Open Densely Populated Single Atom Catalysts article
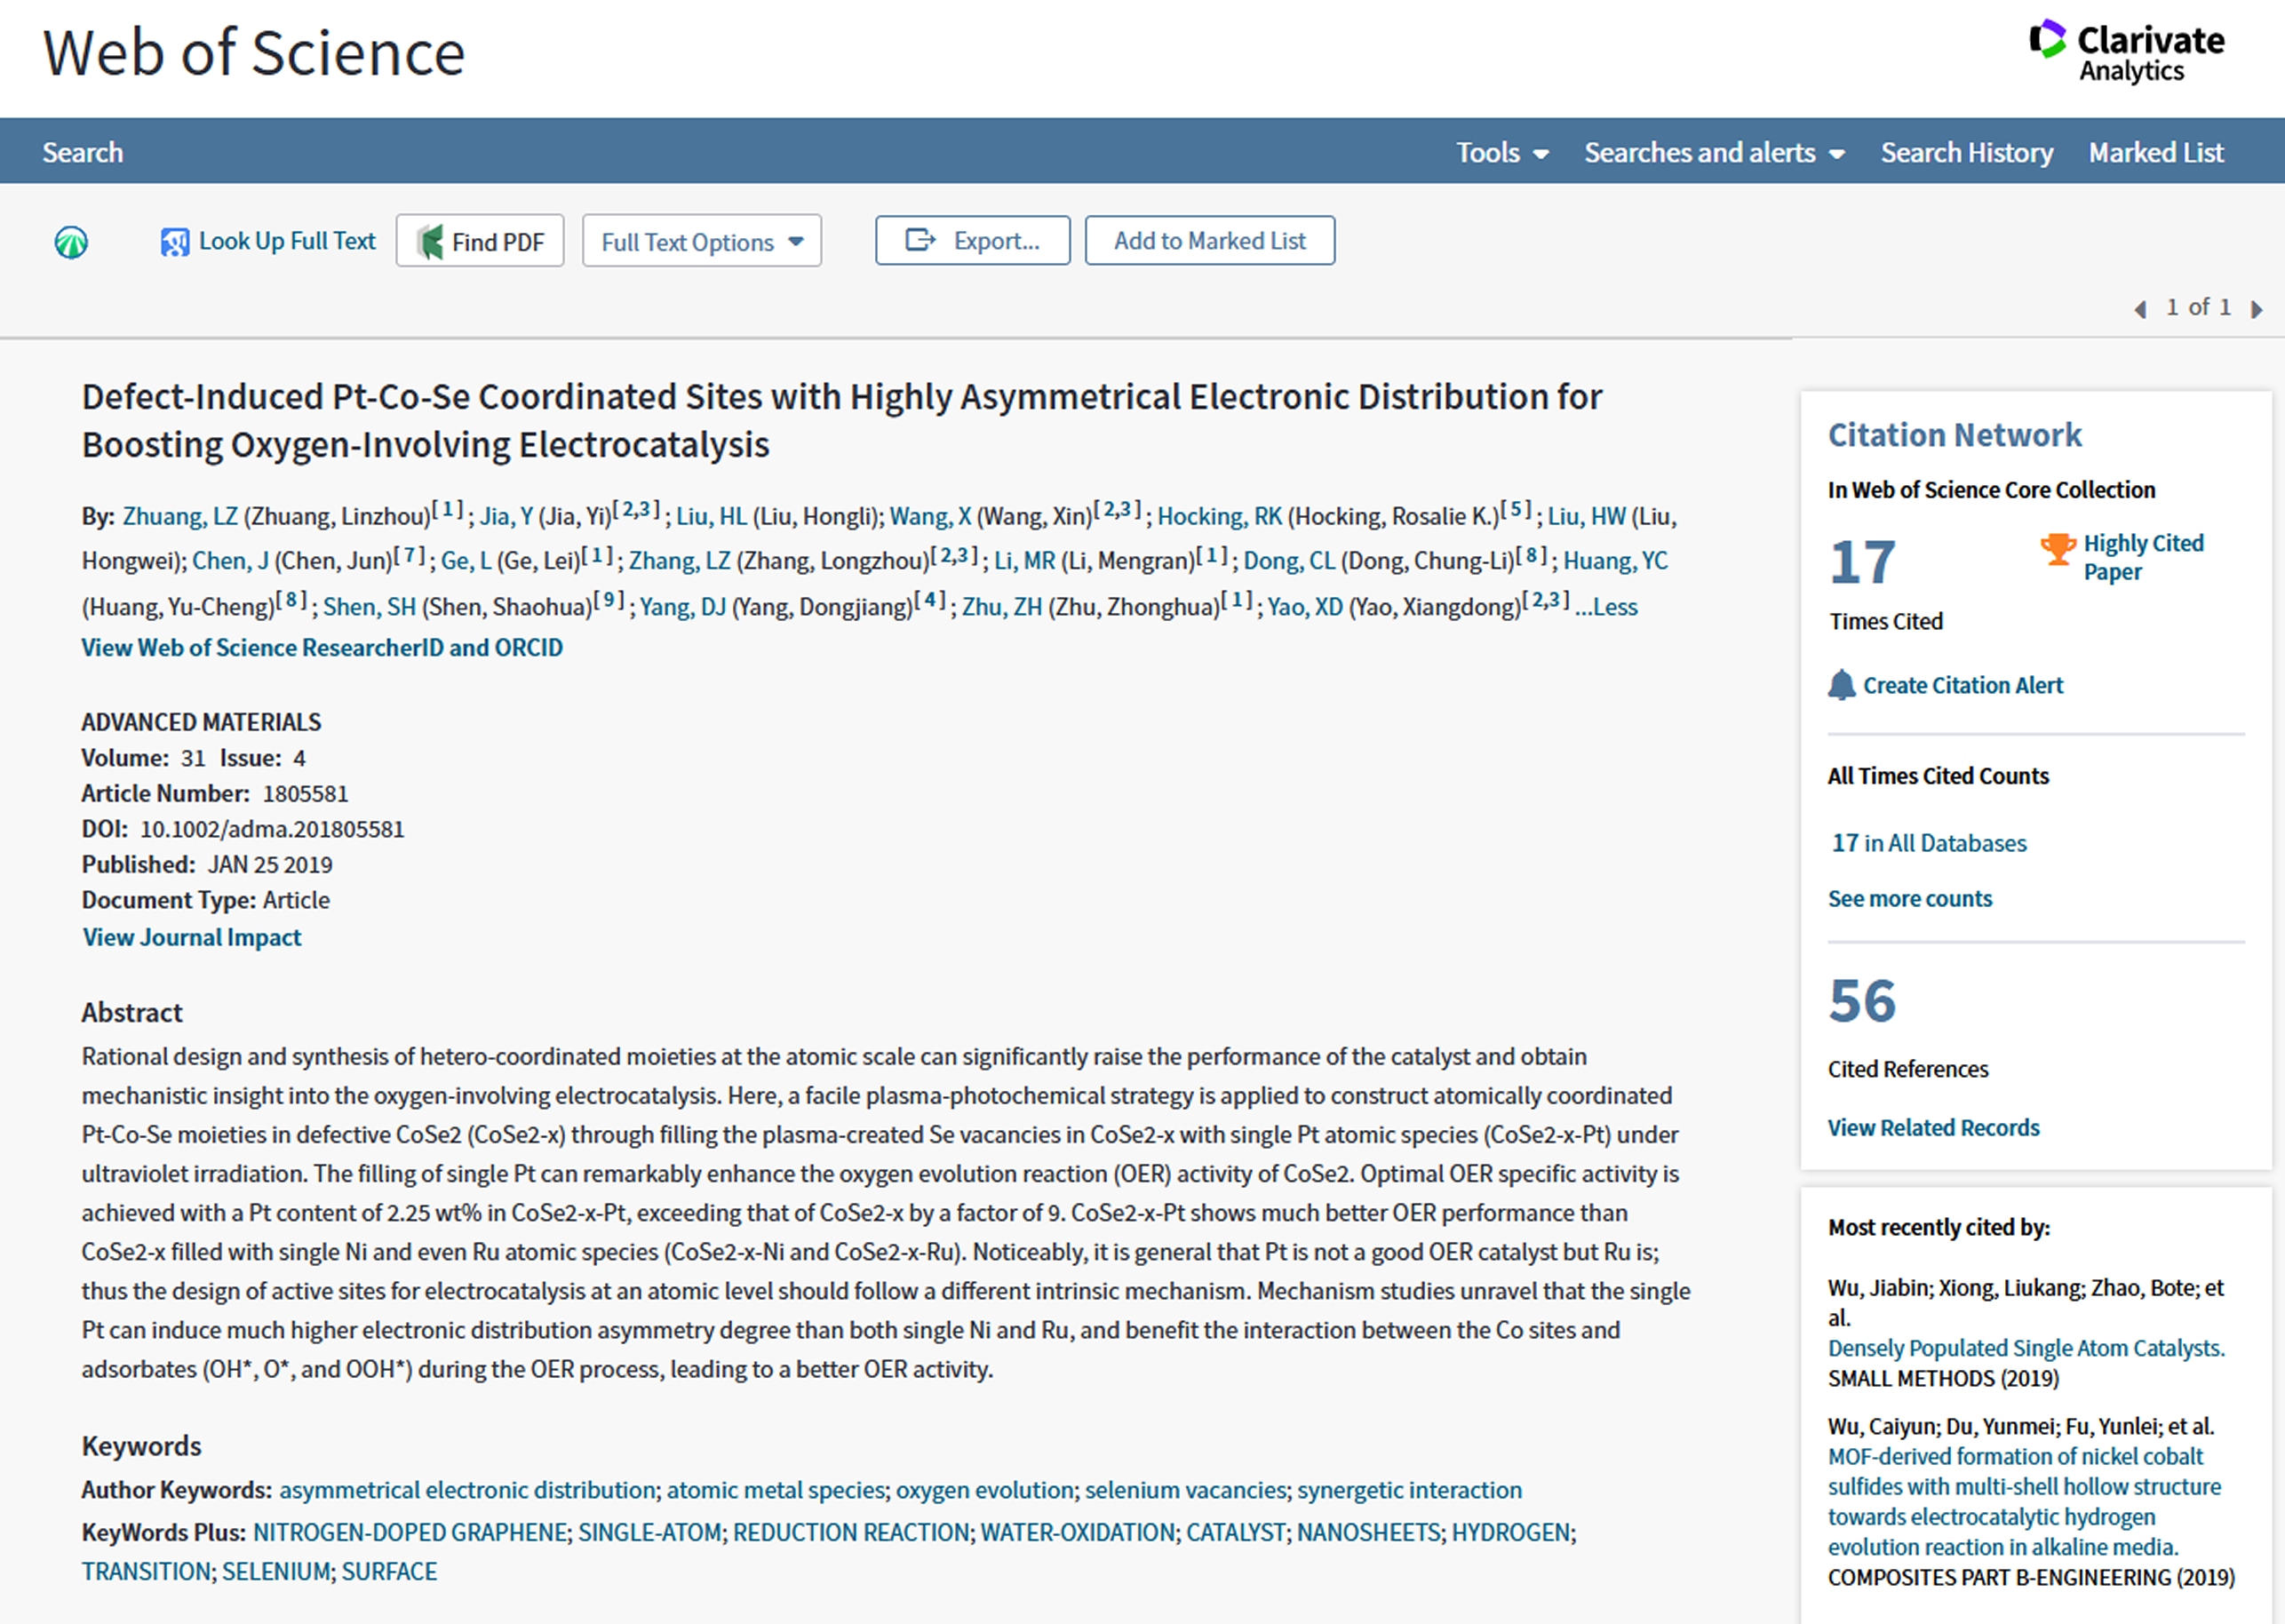This screenshot has width=2285, height=1624. [x=2026, y=1348]
